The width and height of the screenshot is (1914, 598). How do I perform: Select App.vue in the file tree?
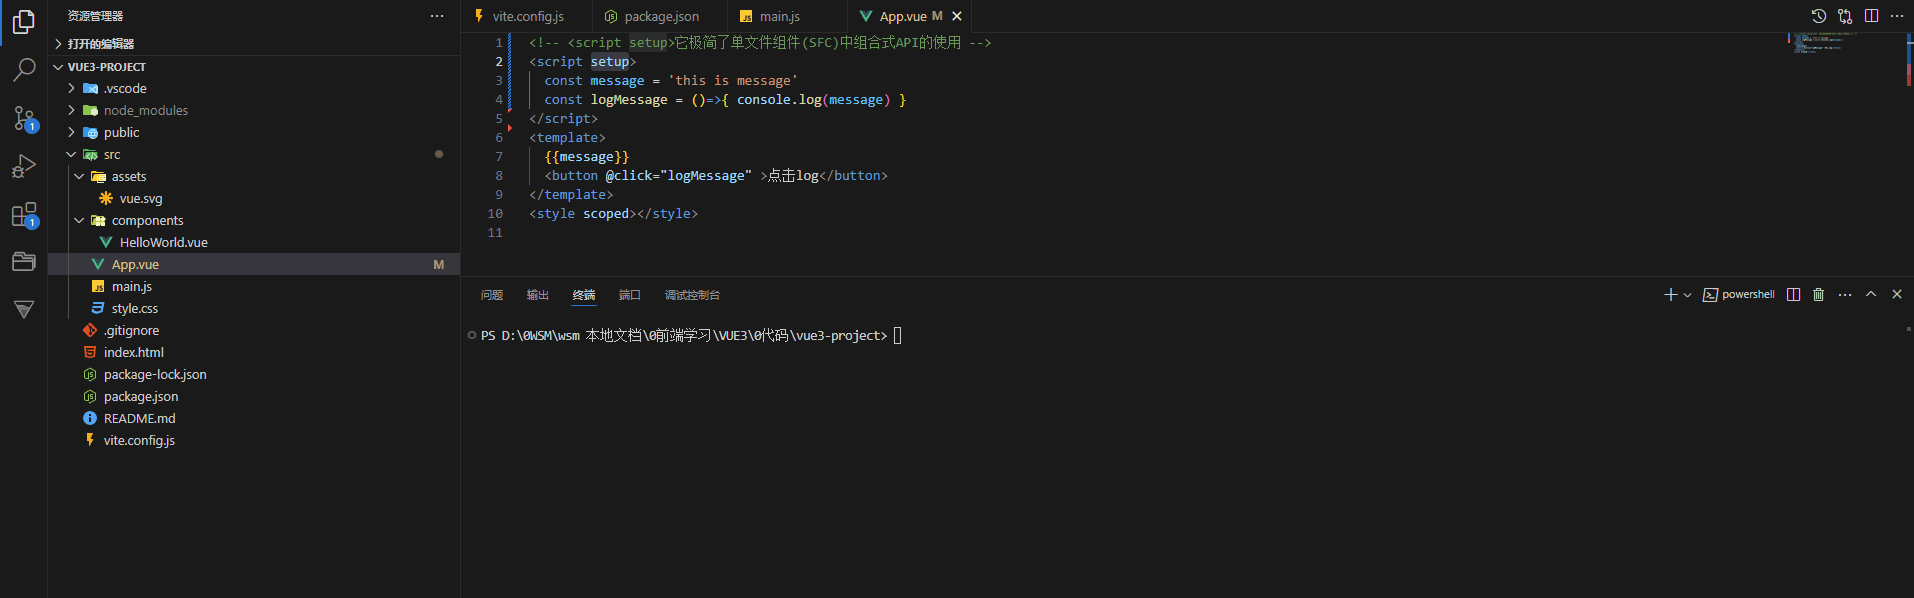click(254, 265)
